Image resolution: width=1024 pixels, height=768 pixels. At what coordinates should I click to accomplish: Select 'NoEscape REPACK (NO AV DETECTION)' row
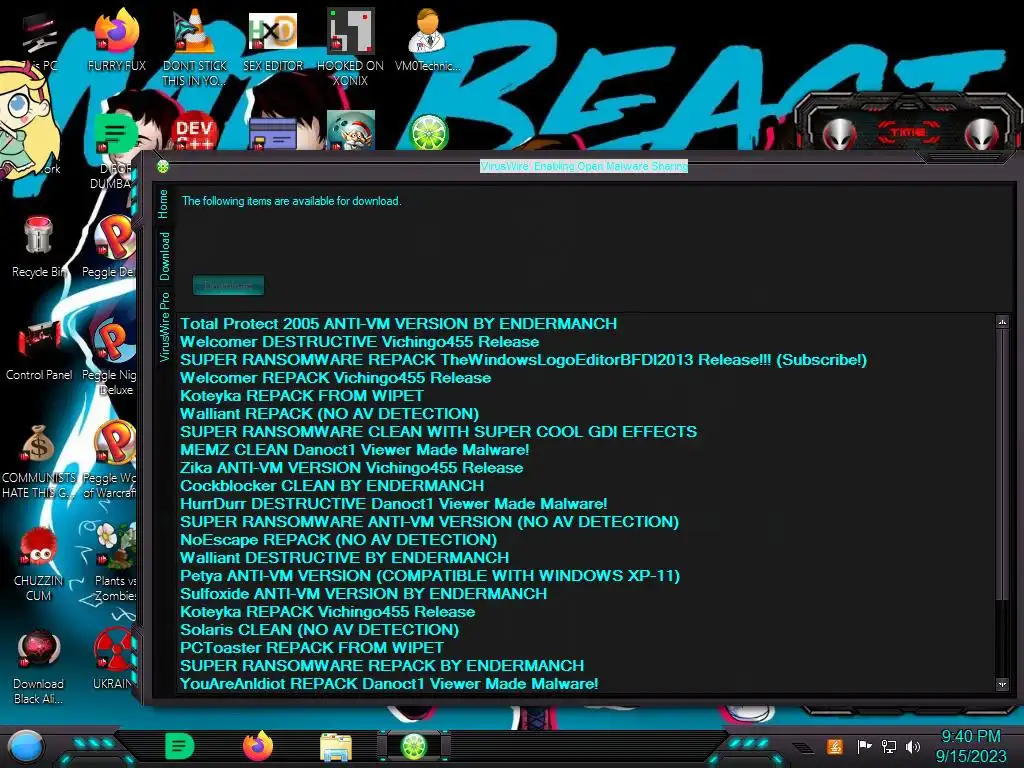(x=338, y=540)
